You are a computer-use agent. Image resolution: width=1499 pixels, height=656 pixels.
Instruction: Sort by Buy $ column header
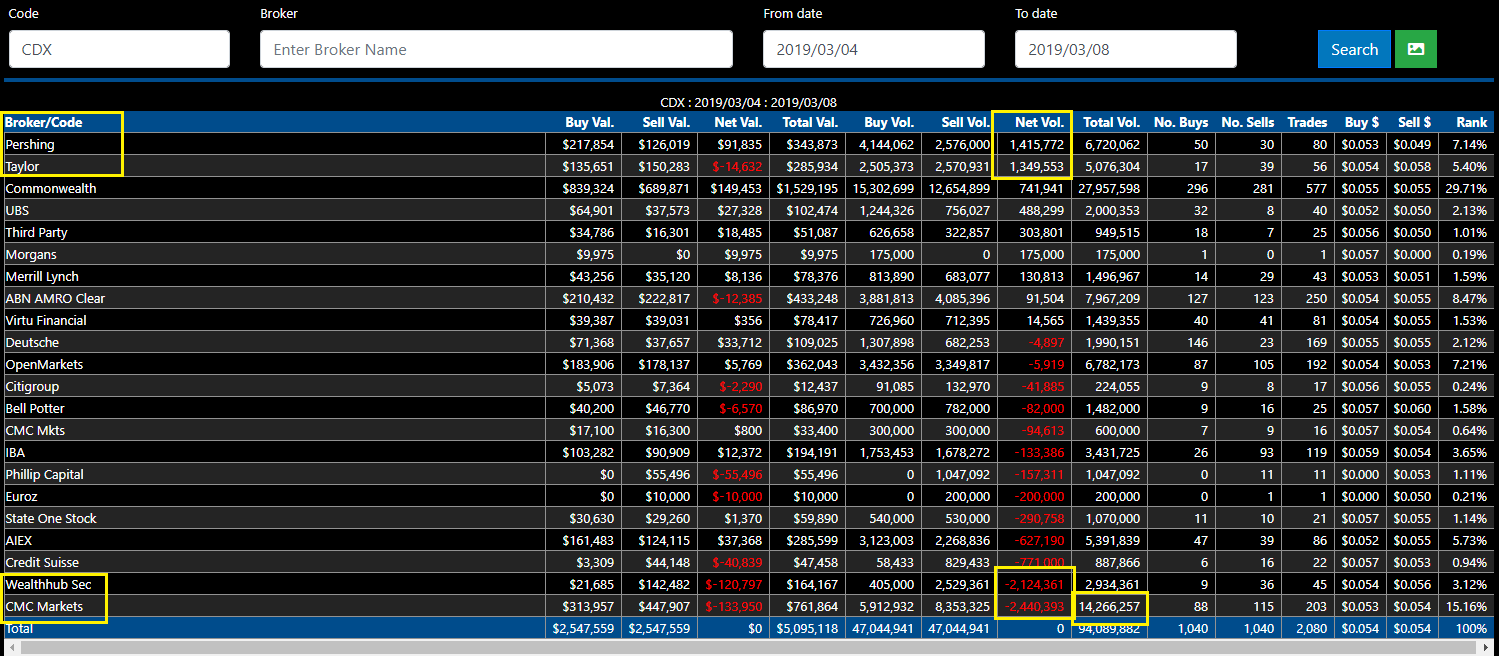point(1363,122)
